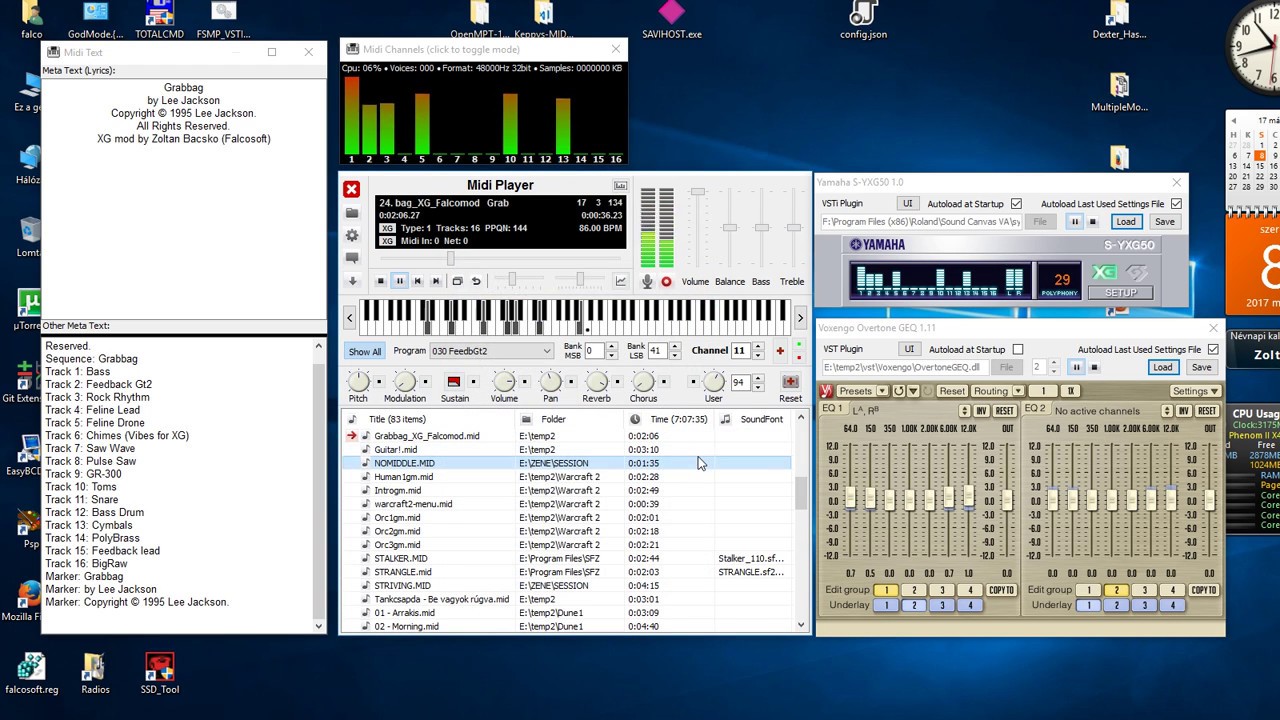Image resolution: width=1280 pixels, height=720 pixels.
Task: Toggle the small checkbox next to Pitch knob
Action: (x=379, y=382)
